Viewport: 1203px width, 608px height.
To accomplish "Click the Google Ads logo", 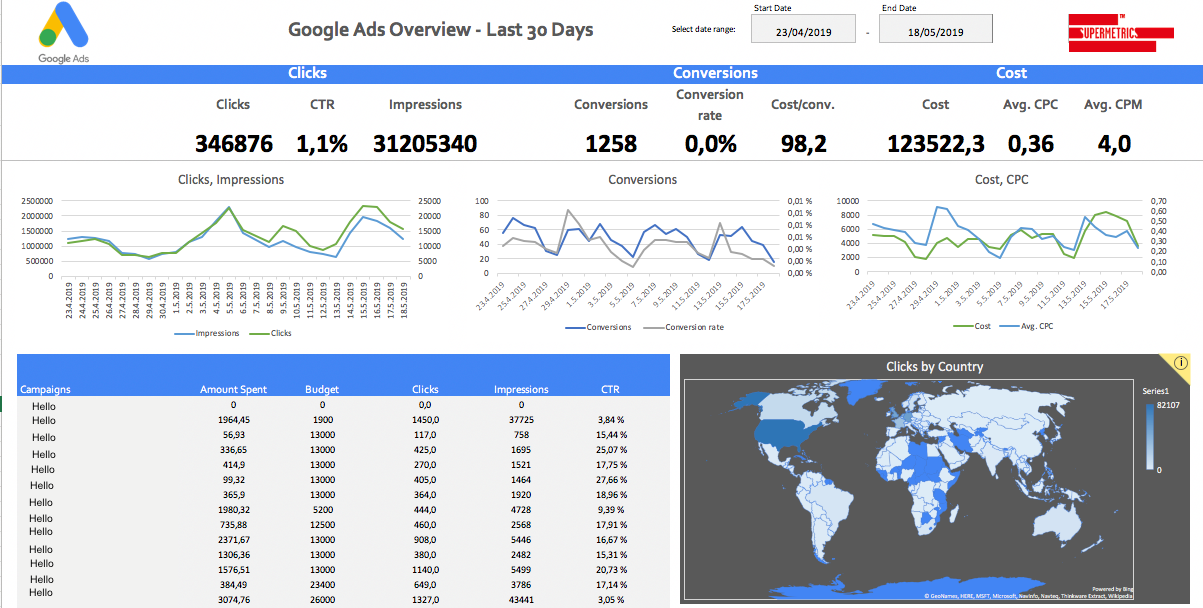I will coord(63,32).
